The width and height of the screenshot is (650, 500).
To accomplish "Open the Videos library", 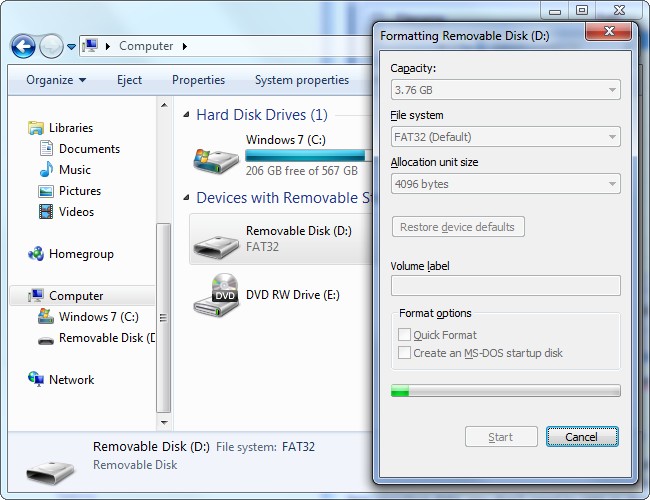I will 76,212.
